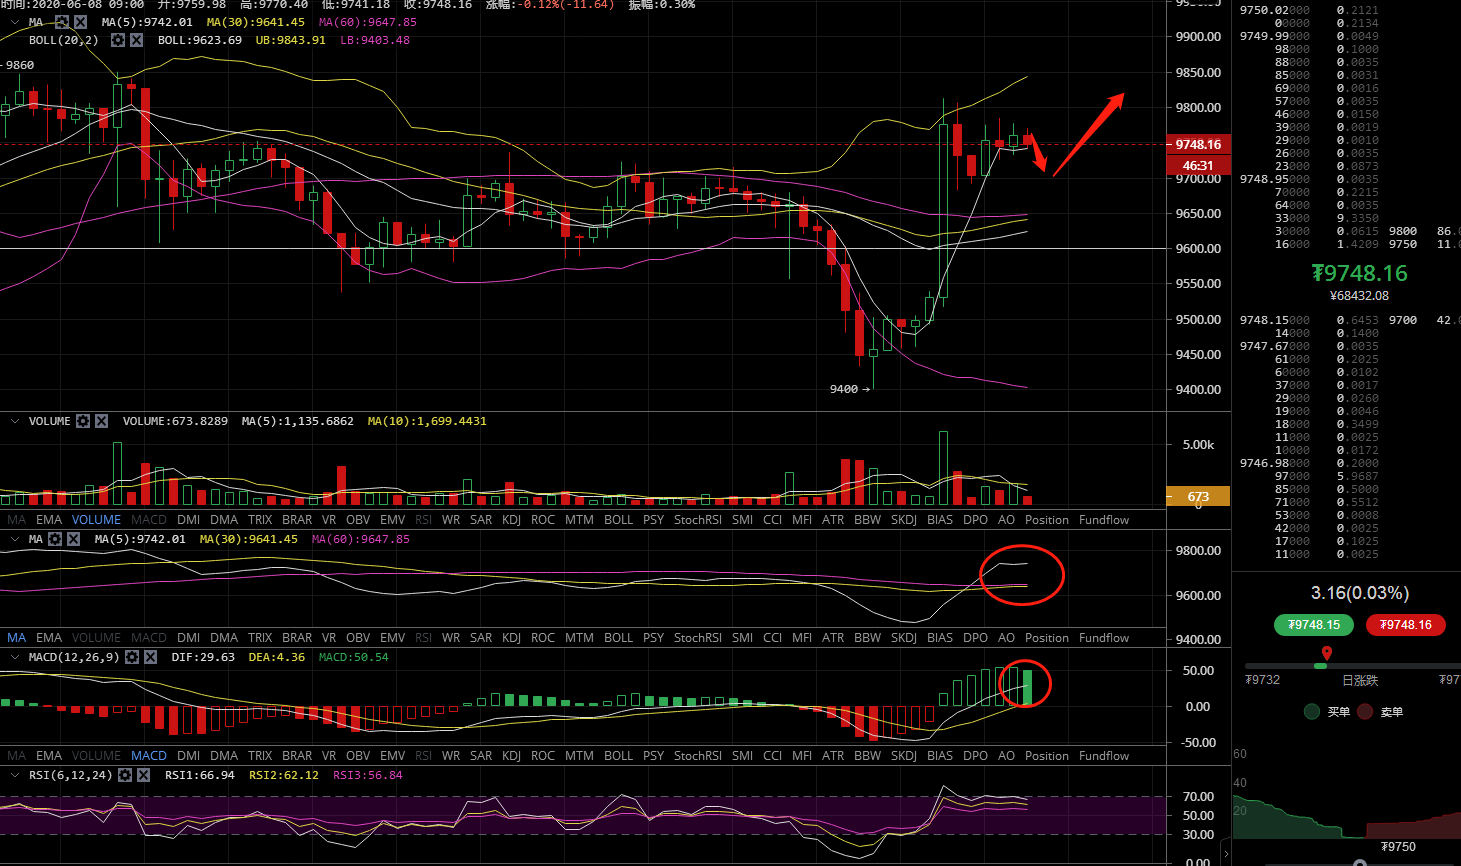Select BOLL tab in row under volume chart

pyautogui.click(x=618, y=520)
